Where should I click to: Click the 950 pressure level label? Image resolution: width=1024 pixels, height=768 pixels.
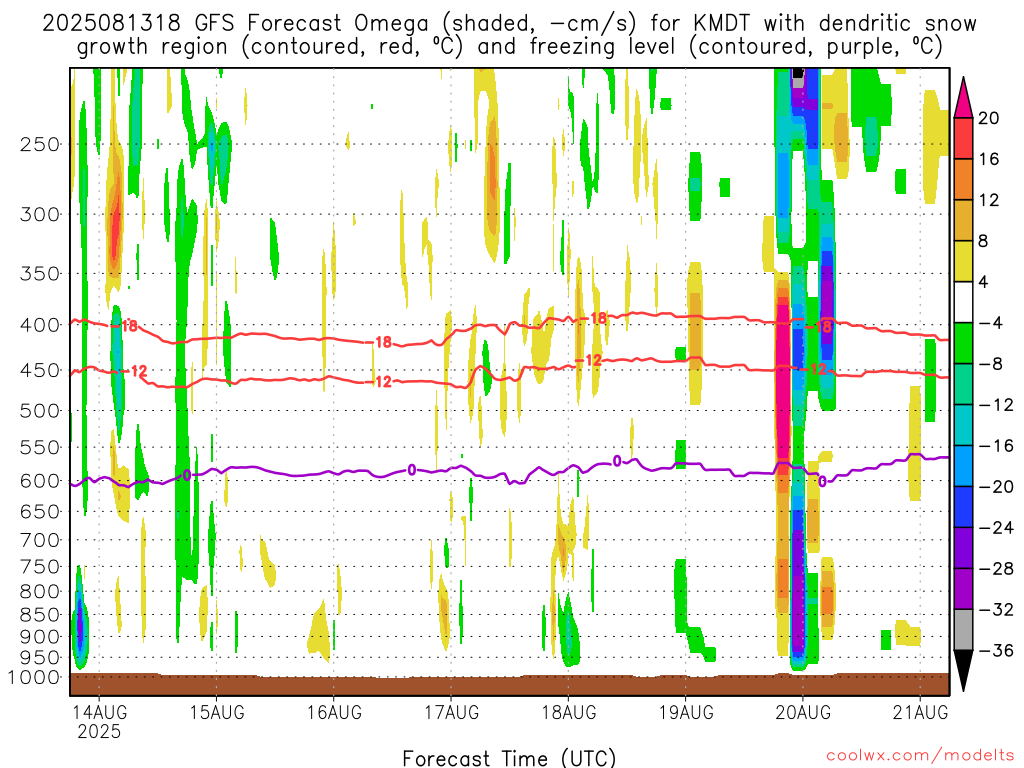coord(40,658)
